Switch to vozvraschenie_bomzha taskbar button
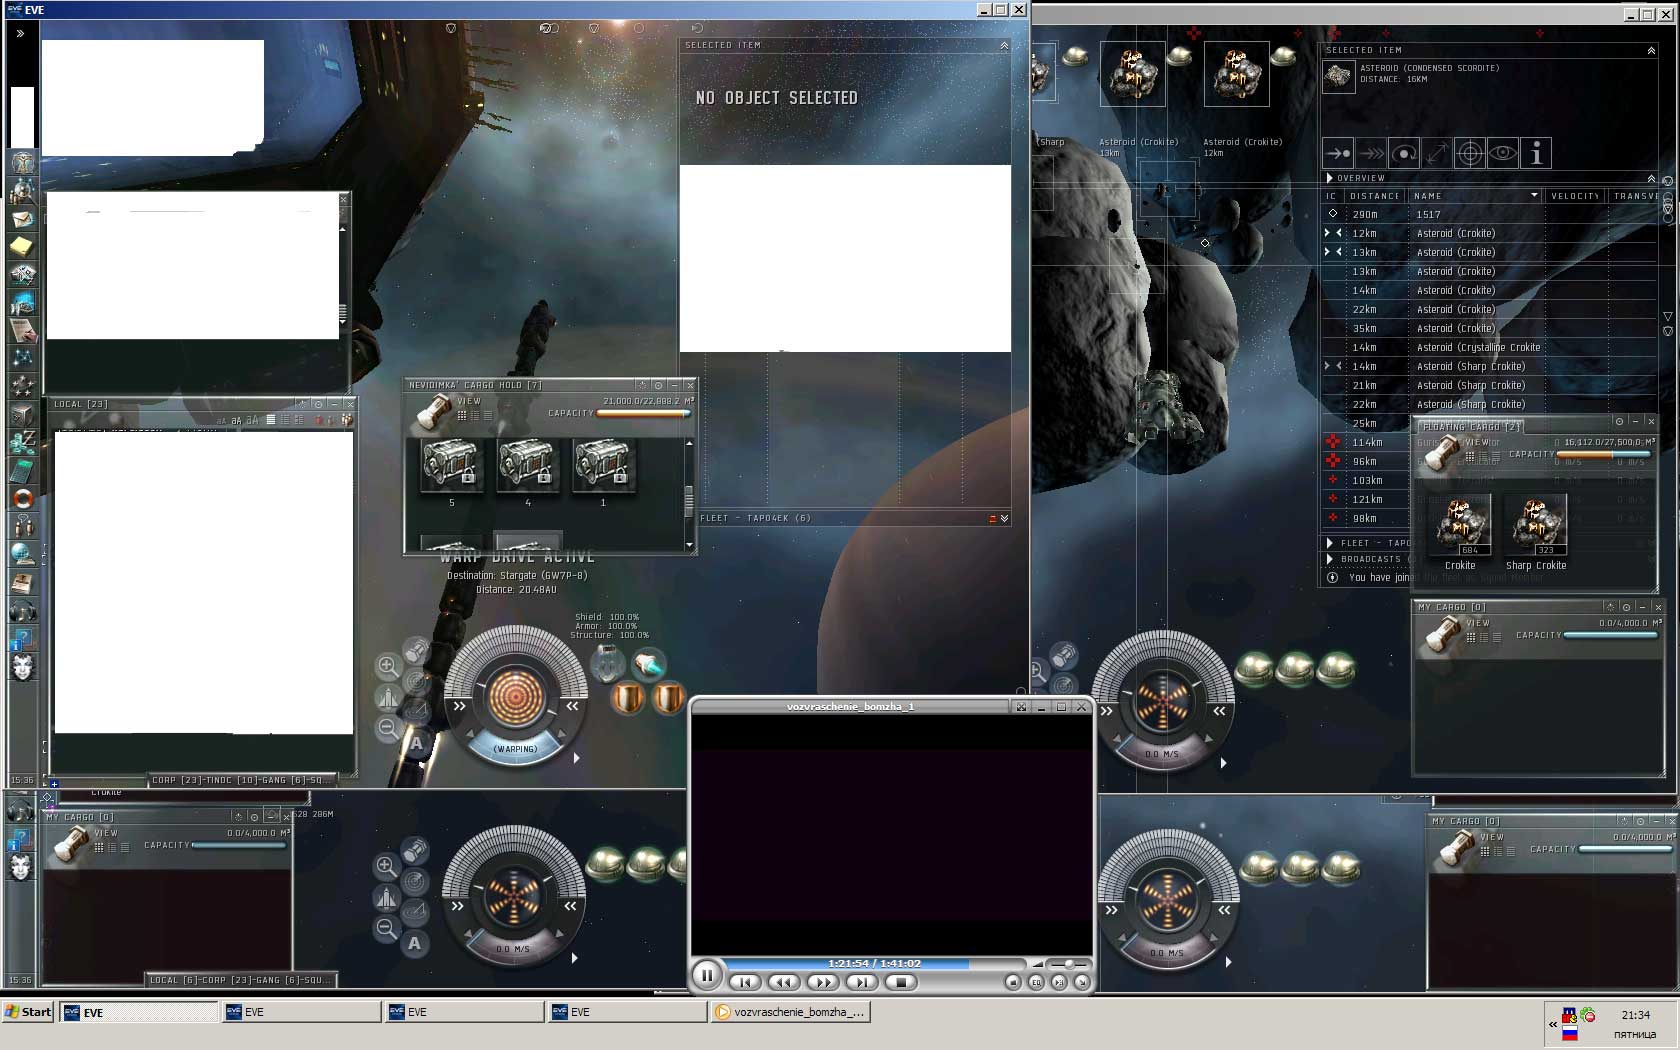The image size is (1680, 1050). point(790,1012)
